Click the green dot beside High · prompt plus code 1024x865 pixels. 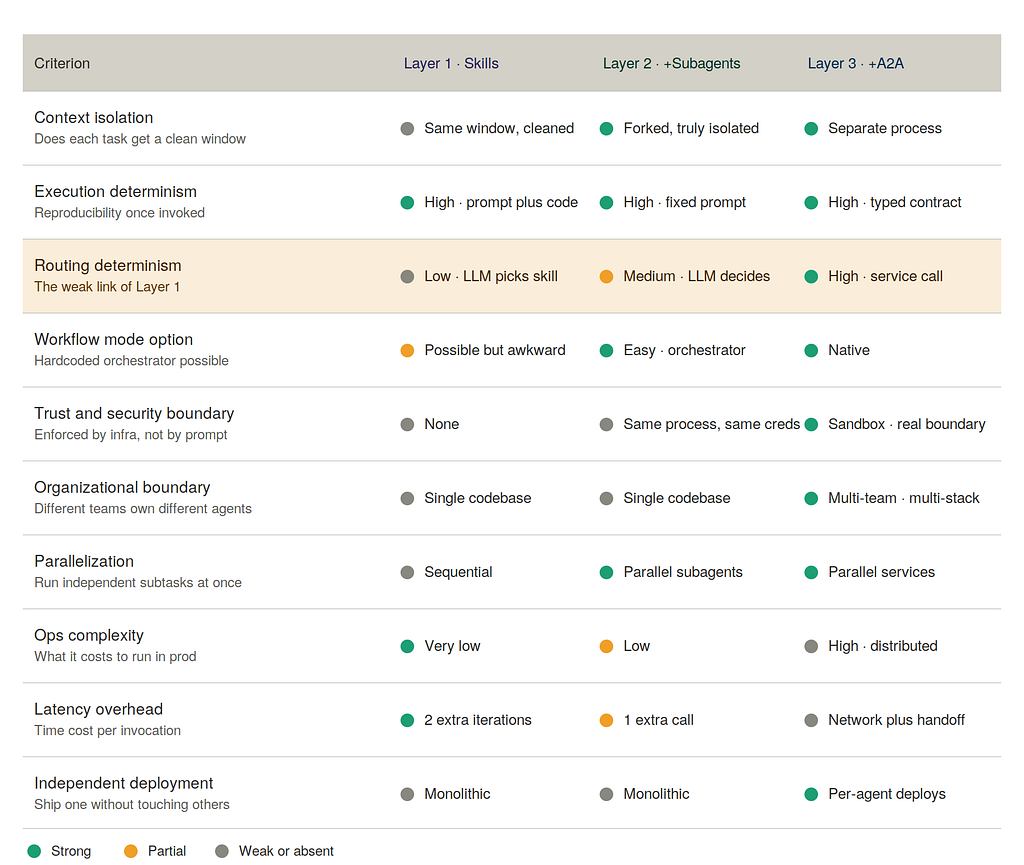(408, 202)
